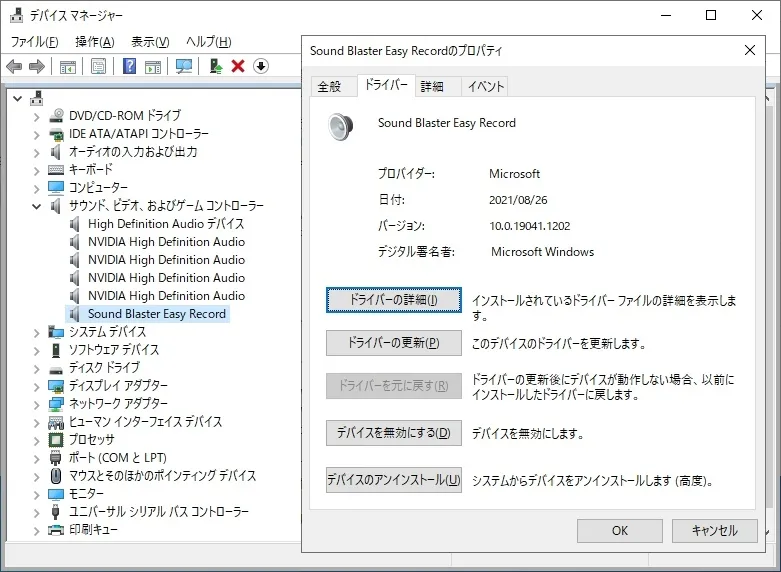Minimize the デバイス マネージャー window
Image resolution: width=781 pixels, height=572 pixels.
click(x=666, y=15)
